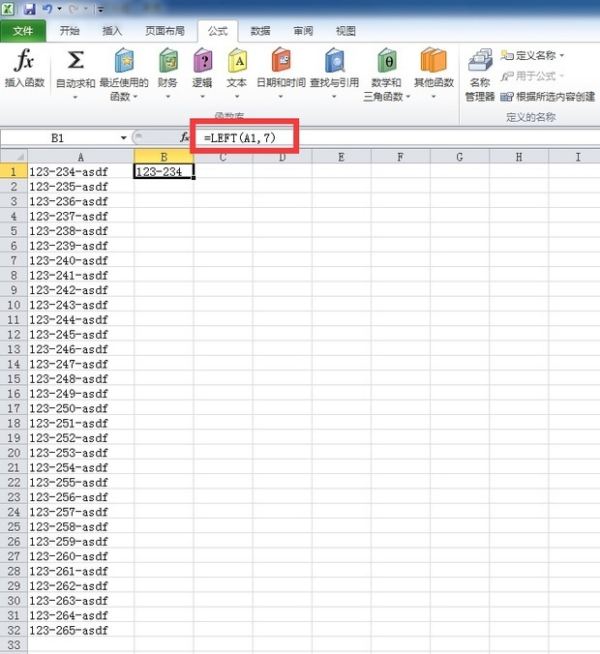
Task: Open the Financial (财务) functions icon
Action: (168, 60)
